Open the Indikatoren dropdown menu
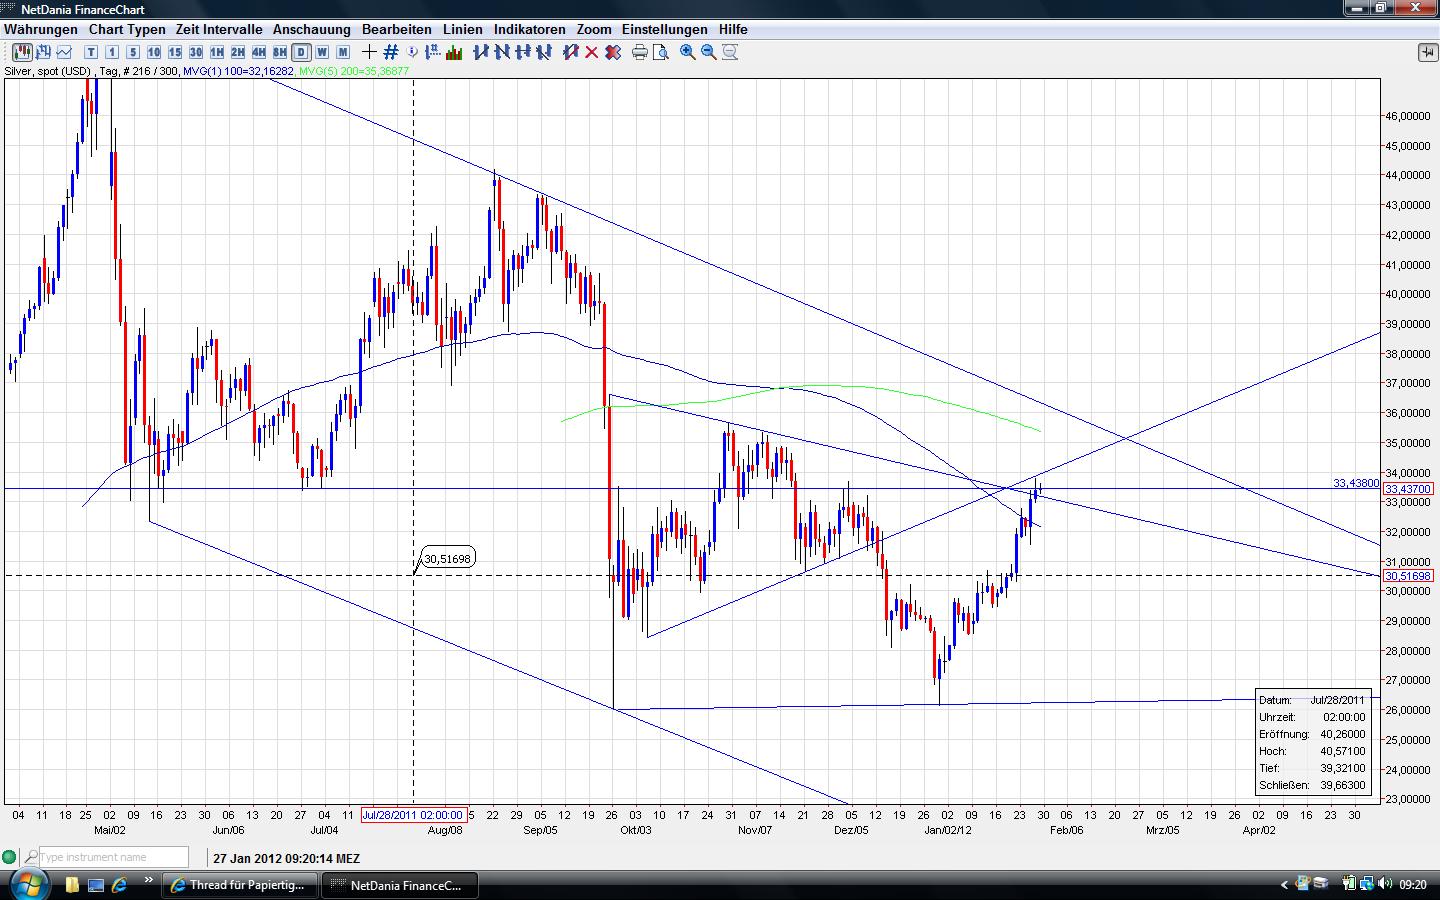This screenshot has width=1440, height=900. (x=529, y=30)
